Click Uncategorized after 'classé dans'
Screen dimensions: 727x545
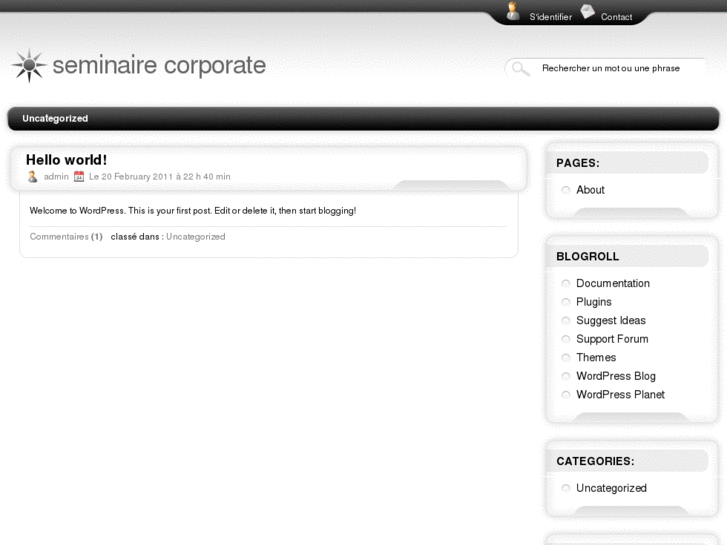pos(196,237)
